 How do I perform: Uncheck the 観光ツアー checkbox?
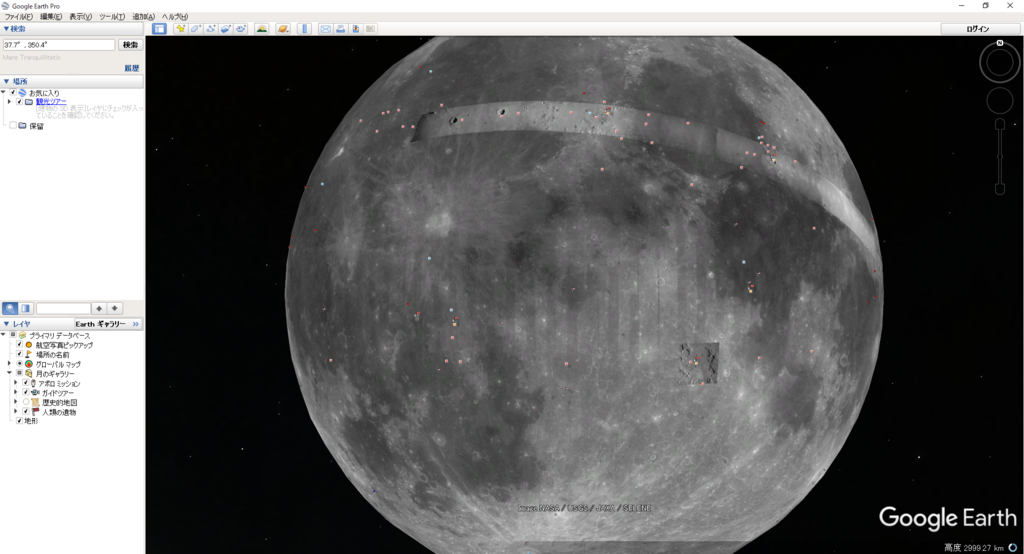pos(20,102)
